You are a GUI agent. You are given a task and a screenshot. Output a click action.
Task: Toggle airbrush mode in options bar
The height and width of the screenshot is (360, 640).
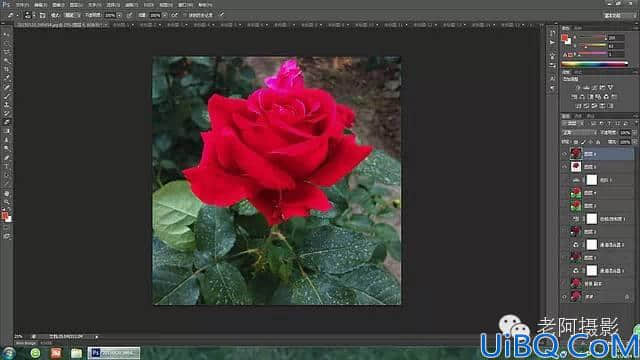pyautogui.click(x=174, y=15)
